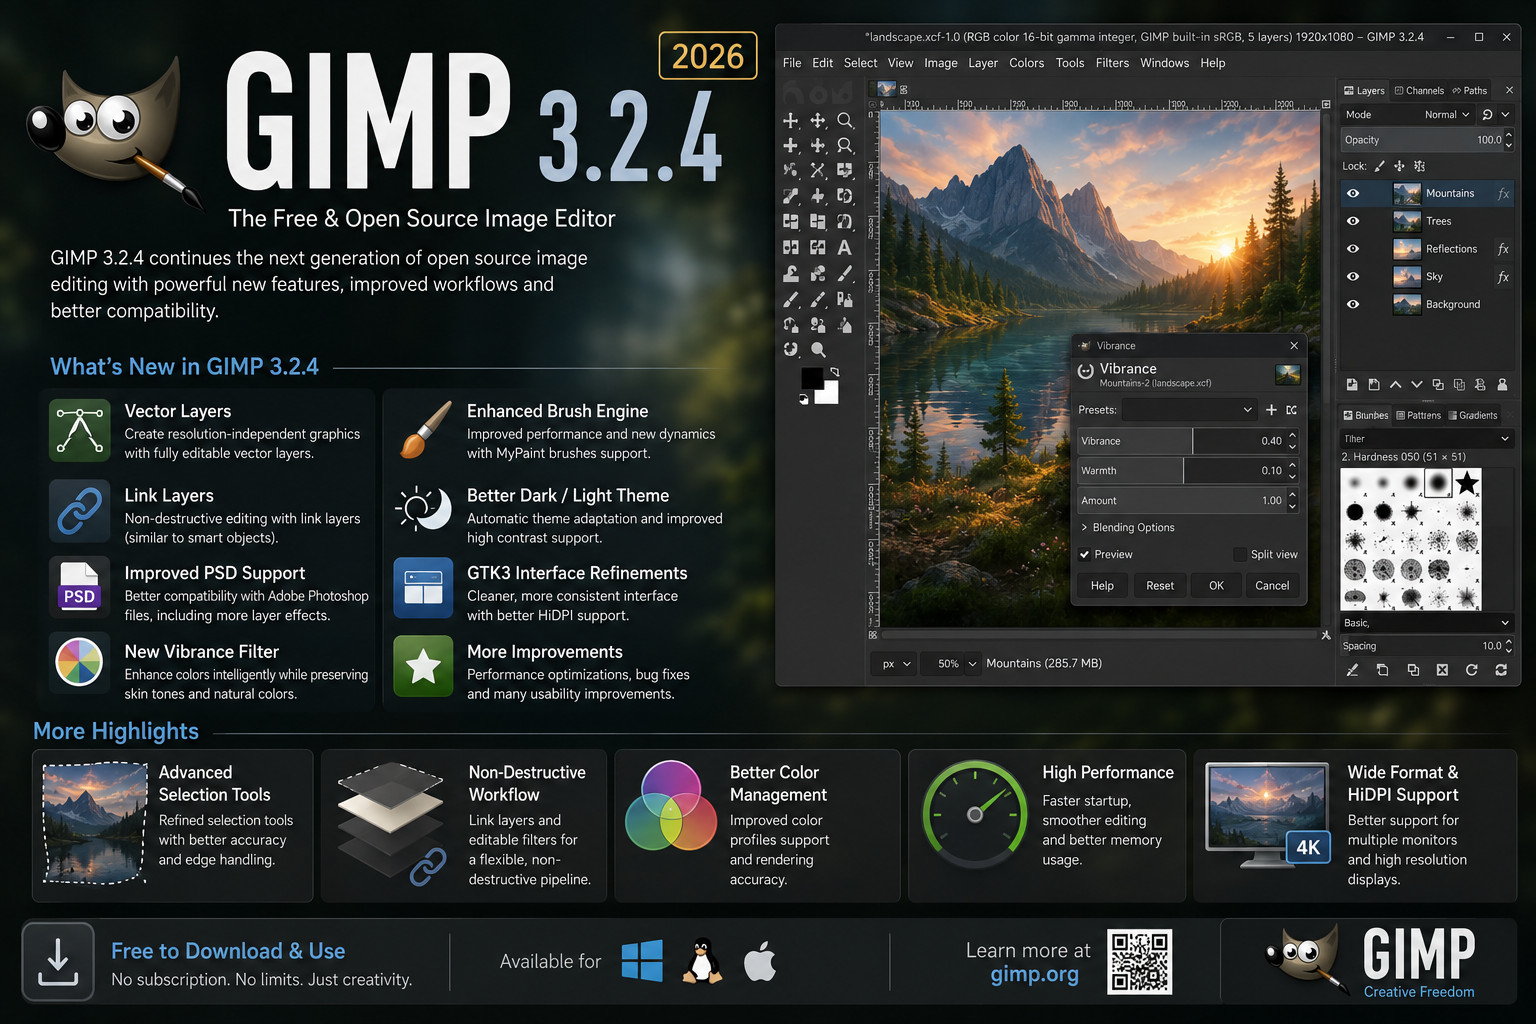
Task: Click OK in the Vibrance dialog
Action: pyautogui.click(x=1216, y=586)
